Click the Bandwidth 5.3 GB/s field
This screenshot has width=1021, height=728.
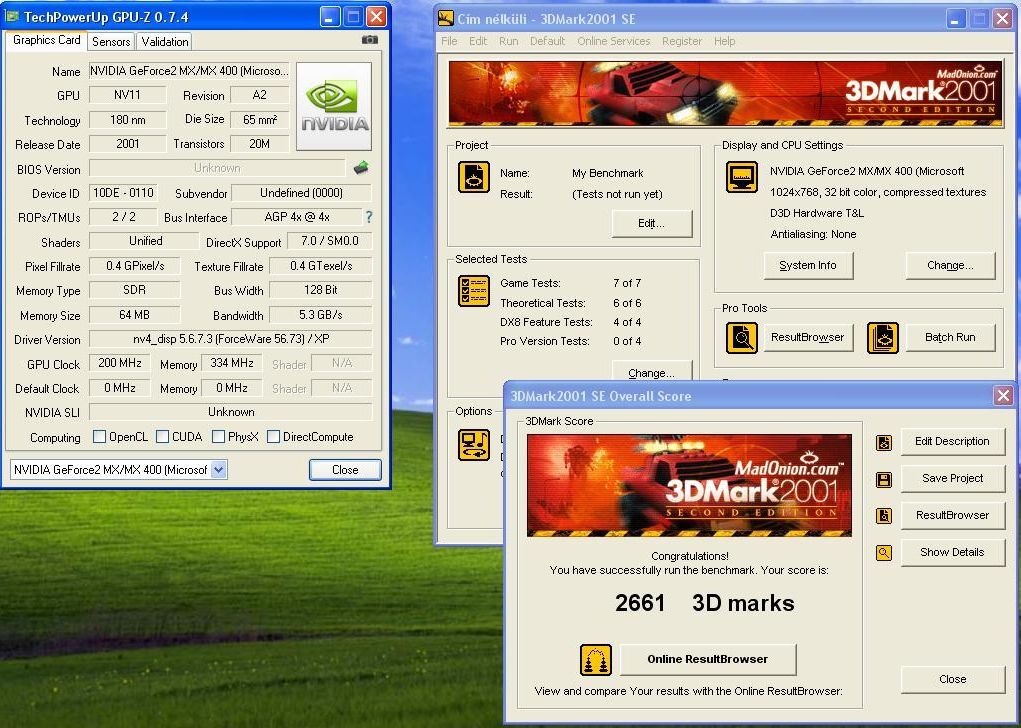(320, 315)
